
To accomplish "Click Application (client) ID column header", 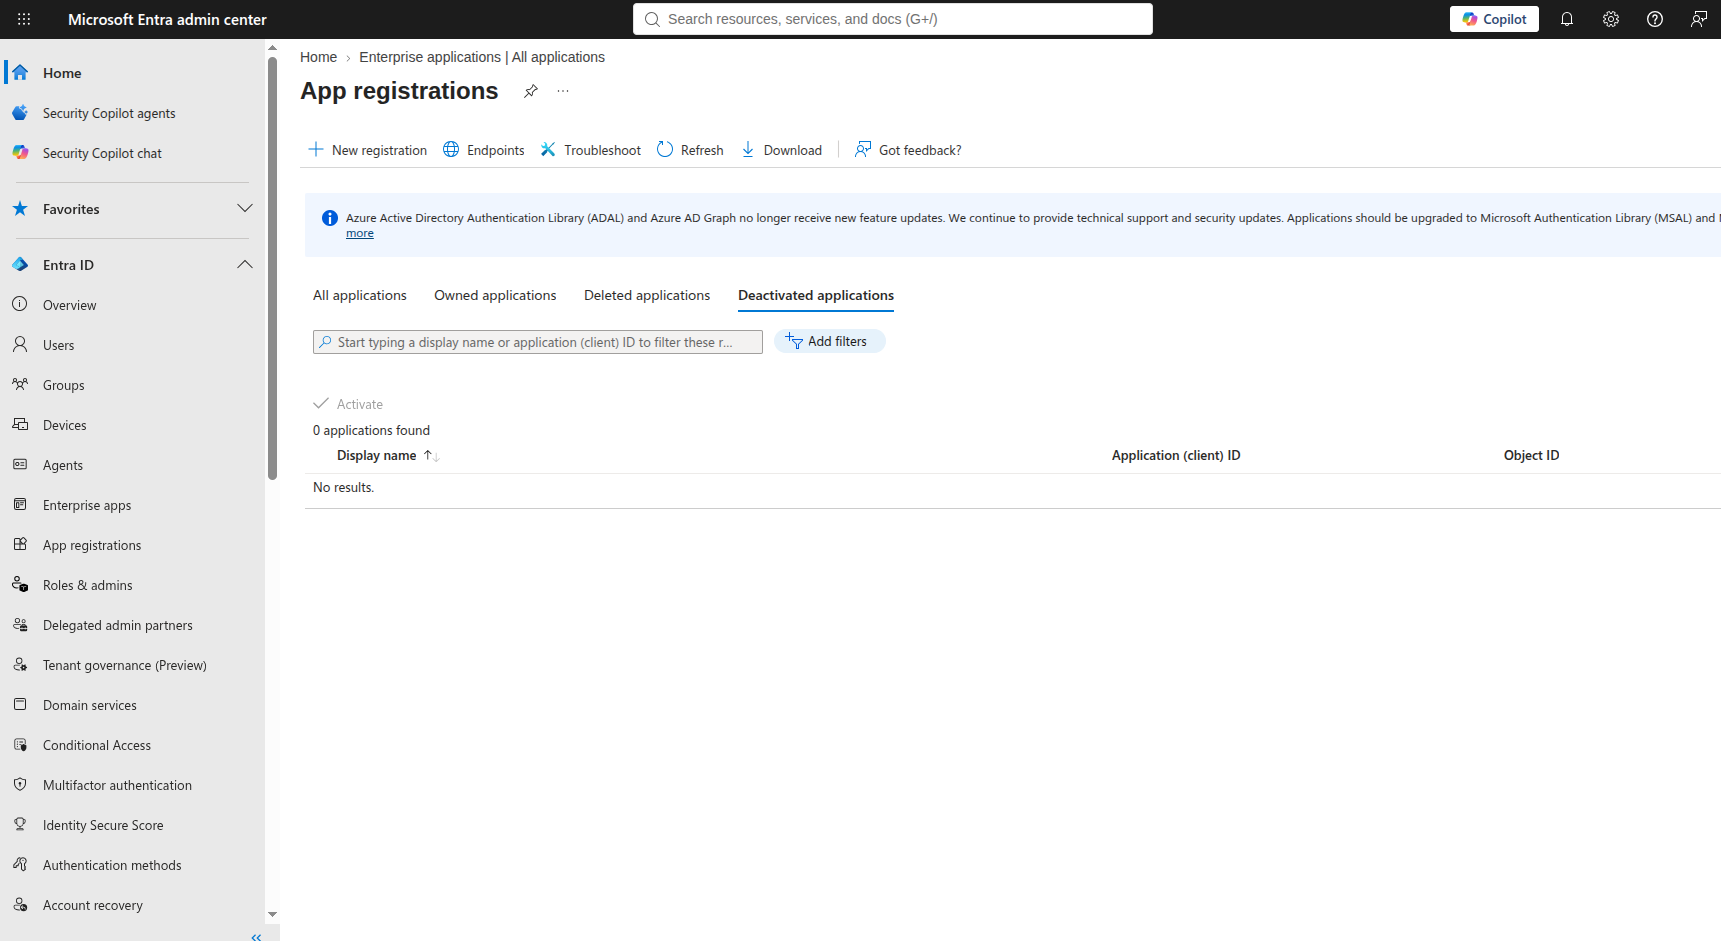I will (x=1176, y=455).
